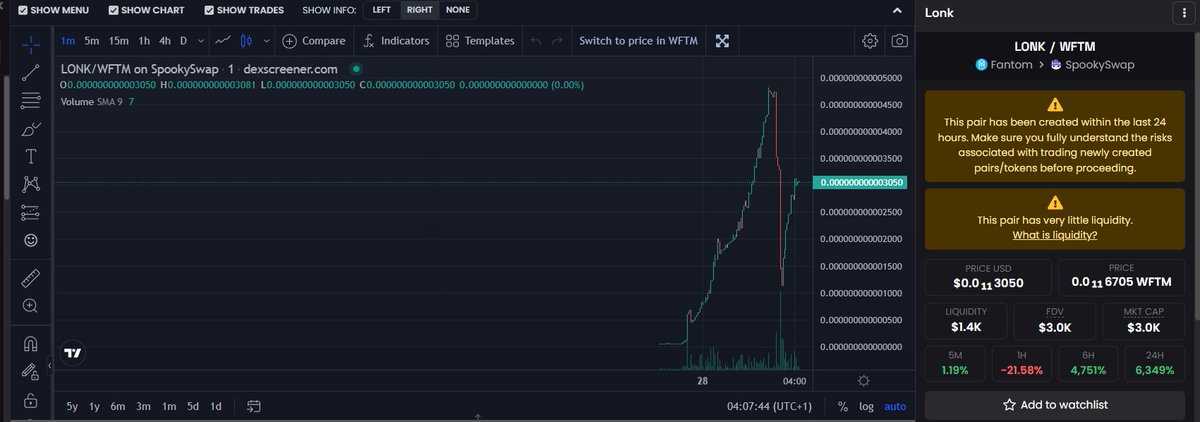Click the 24H change value 6,349%
The width and height of the screenshot is (1200, 422).
[1156, 369]
